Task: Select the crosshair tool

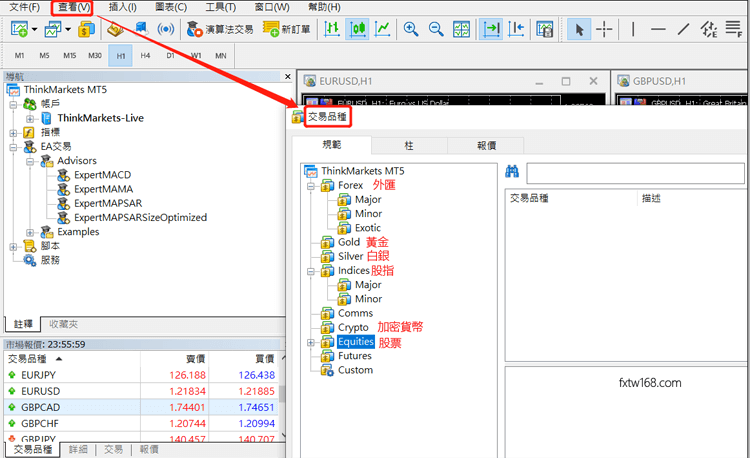Action: (605, 30)
